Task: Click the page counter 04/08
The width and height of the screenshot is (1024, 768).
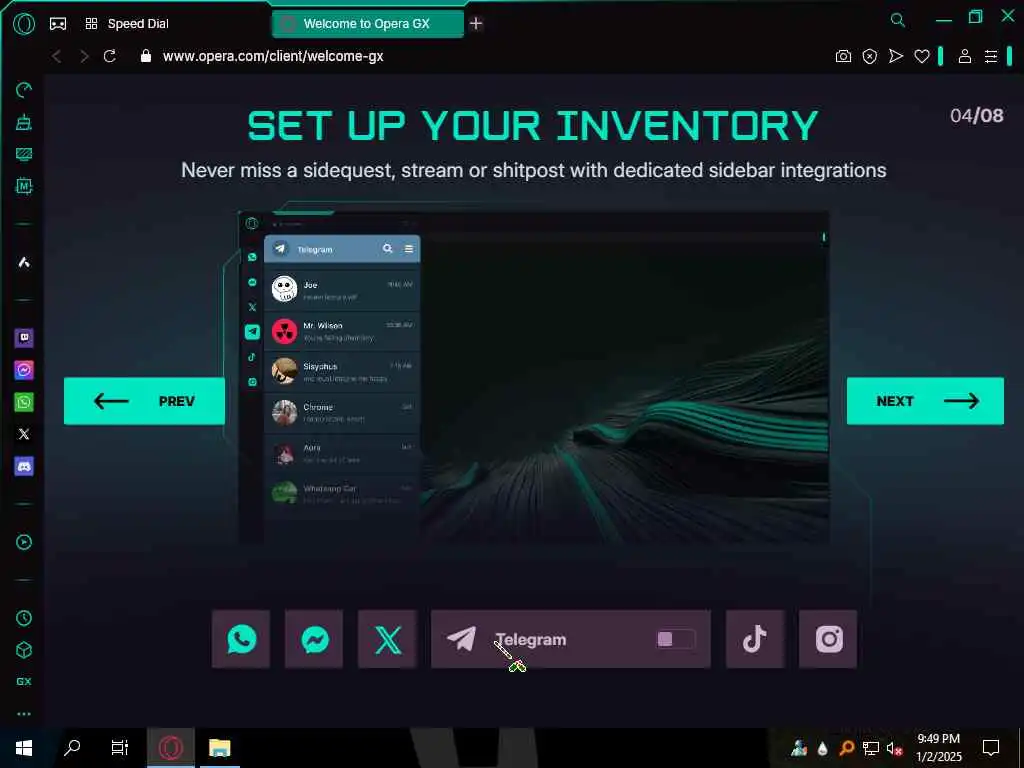Action: pos(976,116)
